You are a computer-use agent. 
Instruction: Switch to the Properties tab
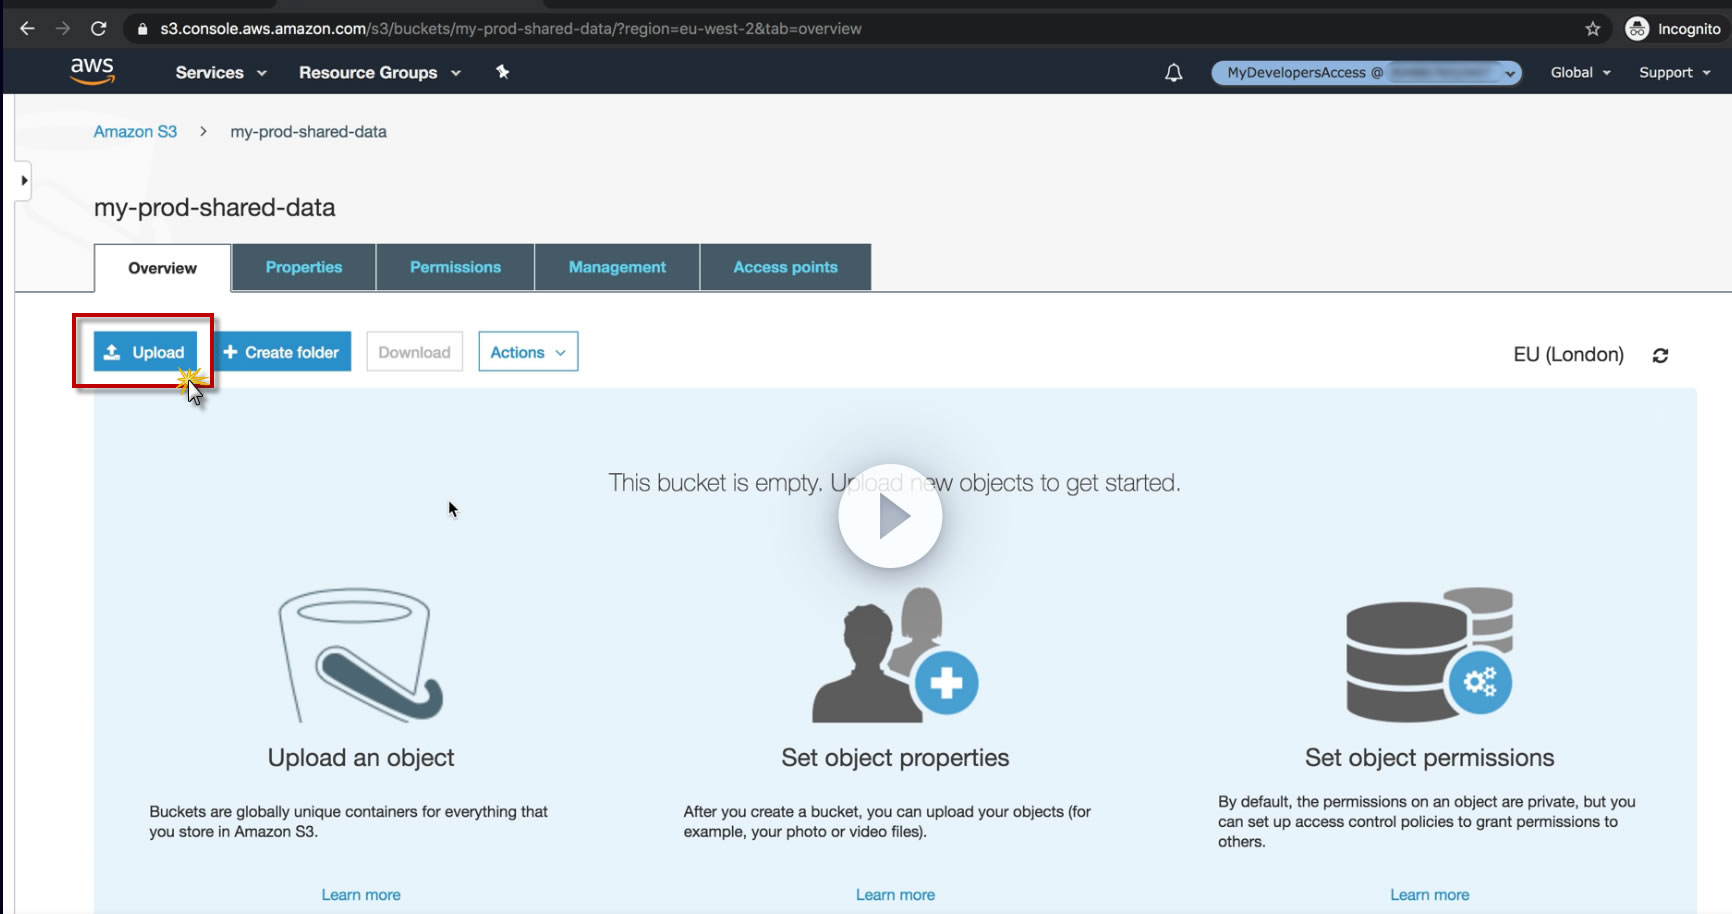tap(304, 267)
